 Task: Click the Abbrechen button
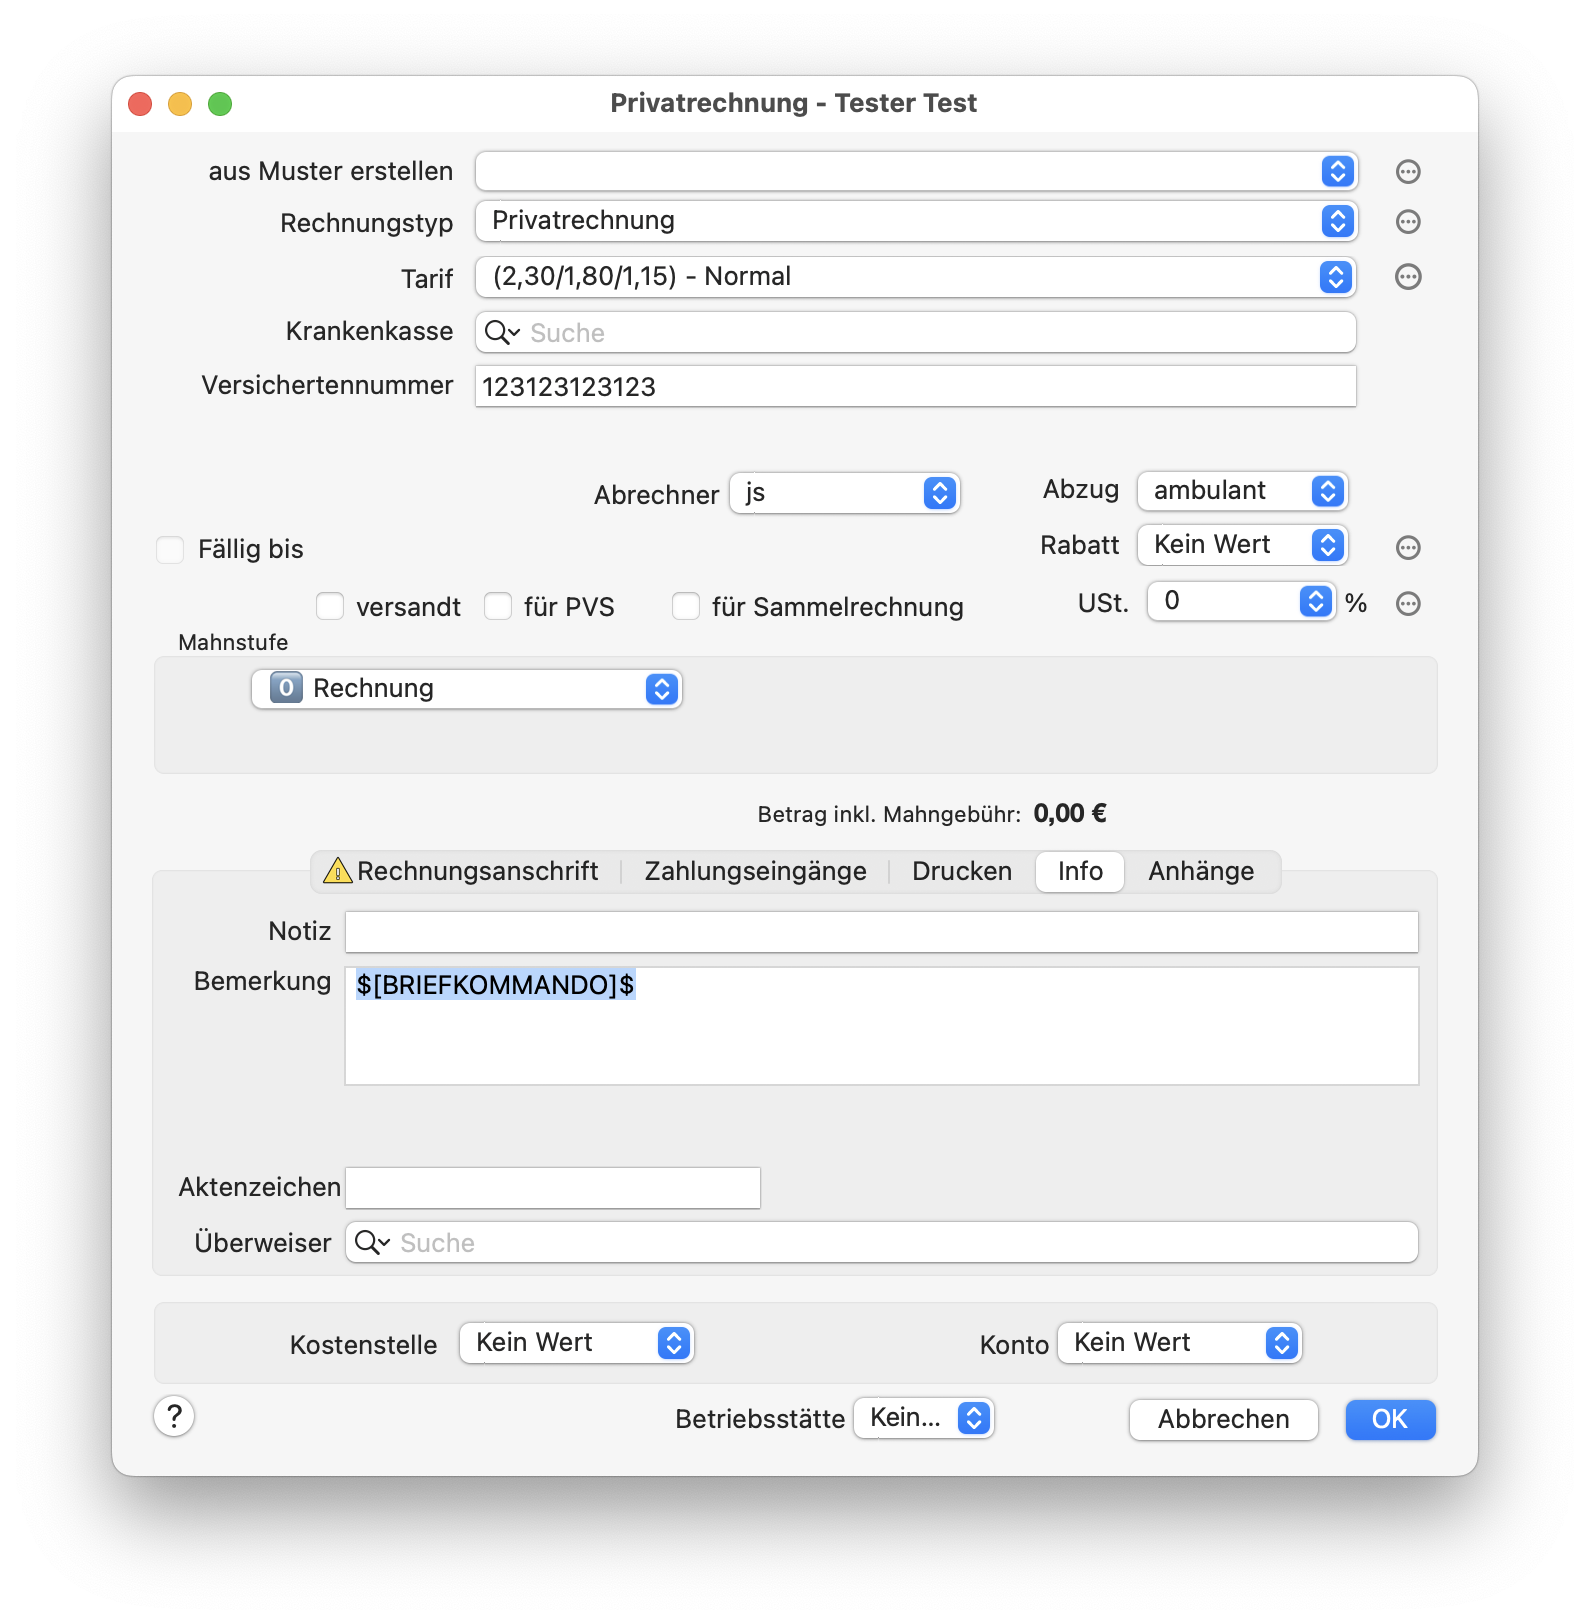tap(1223, 1419)
